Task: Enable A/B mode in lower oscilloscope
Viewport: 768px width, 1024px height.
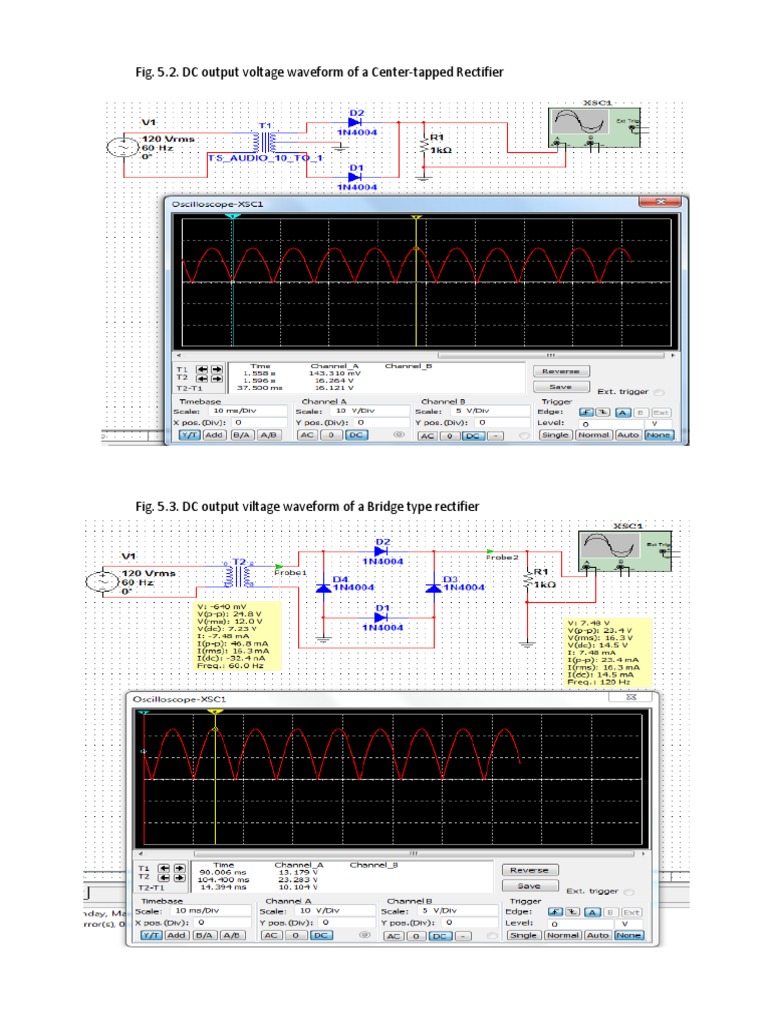Action: coord(231,935)
